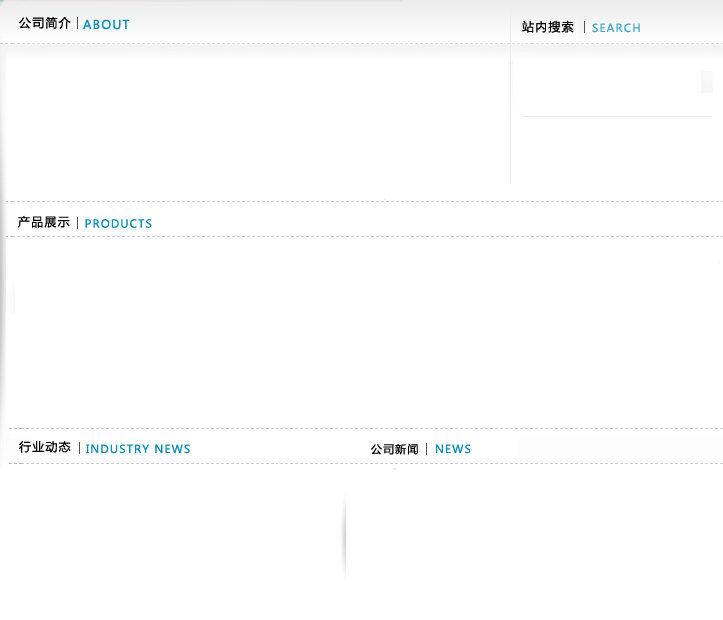Select the SEARCH label text
The image size is (723, 620).
(616, 28)
